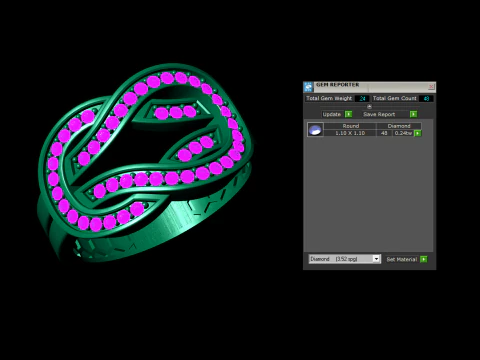The width and height of the screenshot is (480, 360).
Task: Click the gem quantity cell showing 48
Action: 384,133
